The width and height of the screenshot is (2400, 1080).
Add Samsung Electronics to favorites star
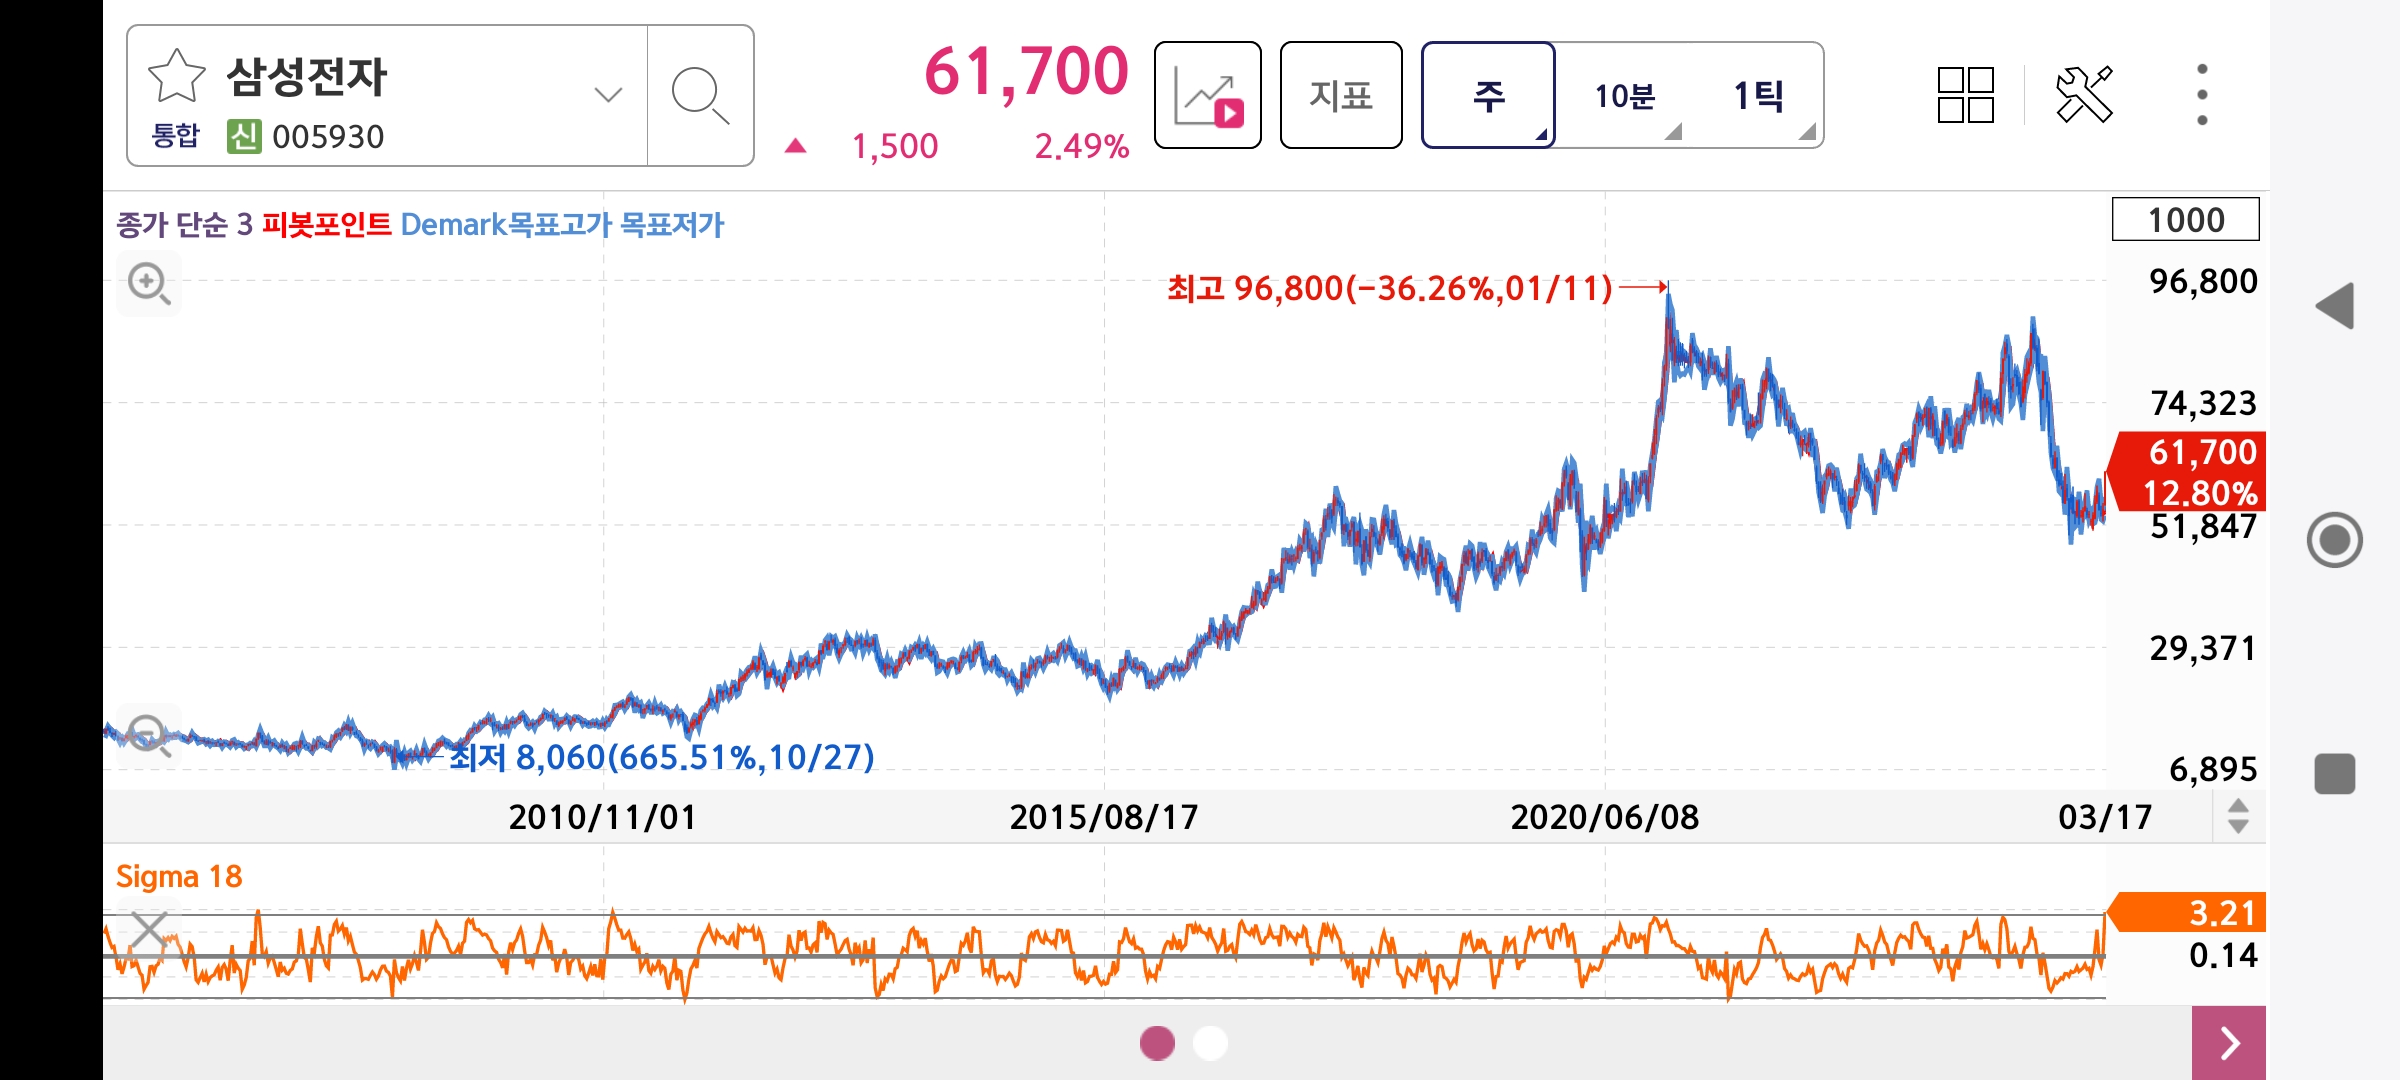pos(176,76)
